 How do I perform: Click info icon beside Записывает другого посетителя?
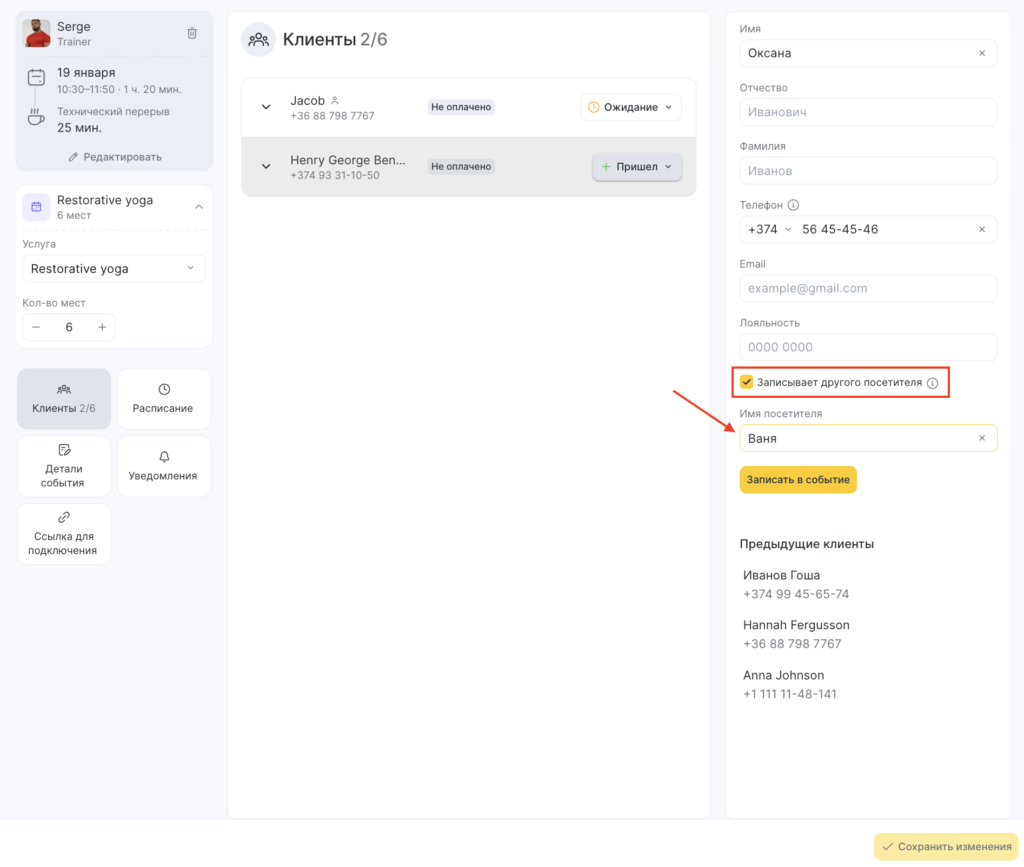click(932, 383)
